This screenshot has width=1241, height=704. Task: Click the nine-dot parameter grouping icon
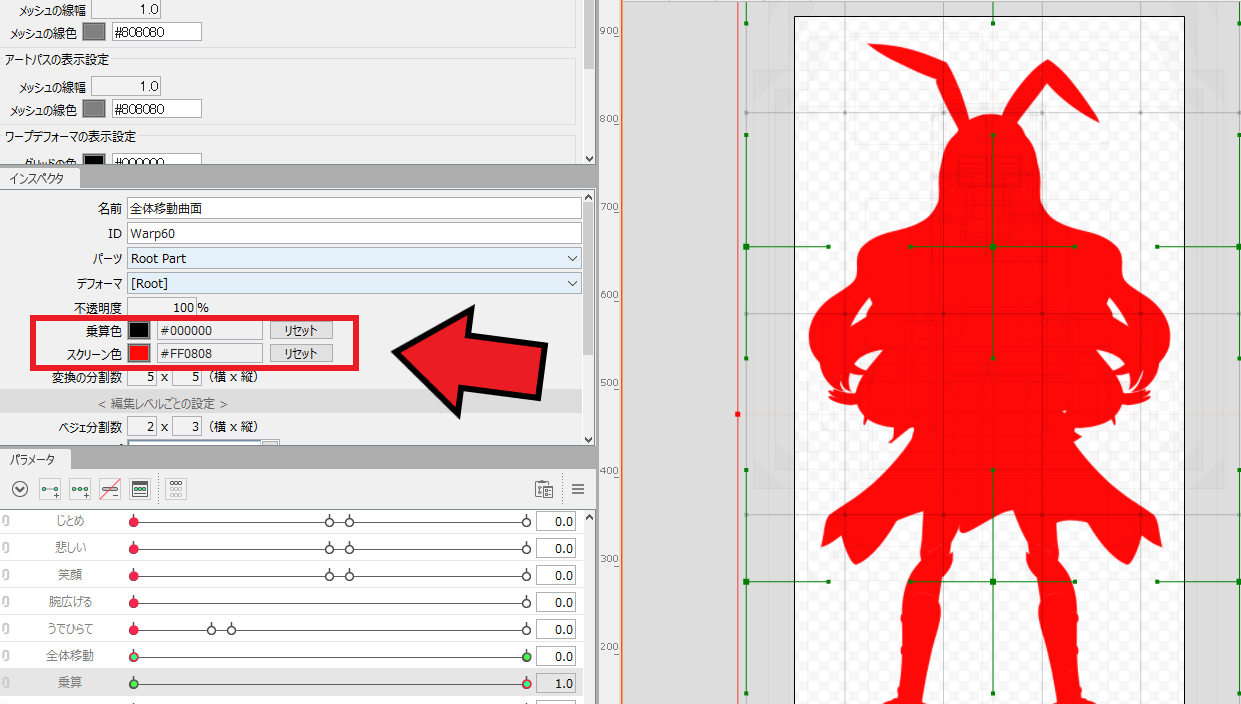(x=174, y=488)
